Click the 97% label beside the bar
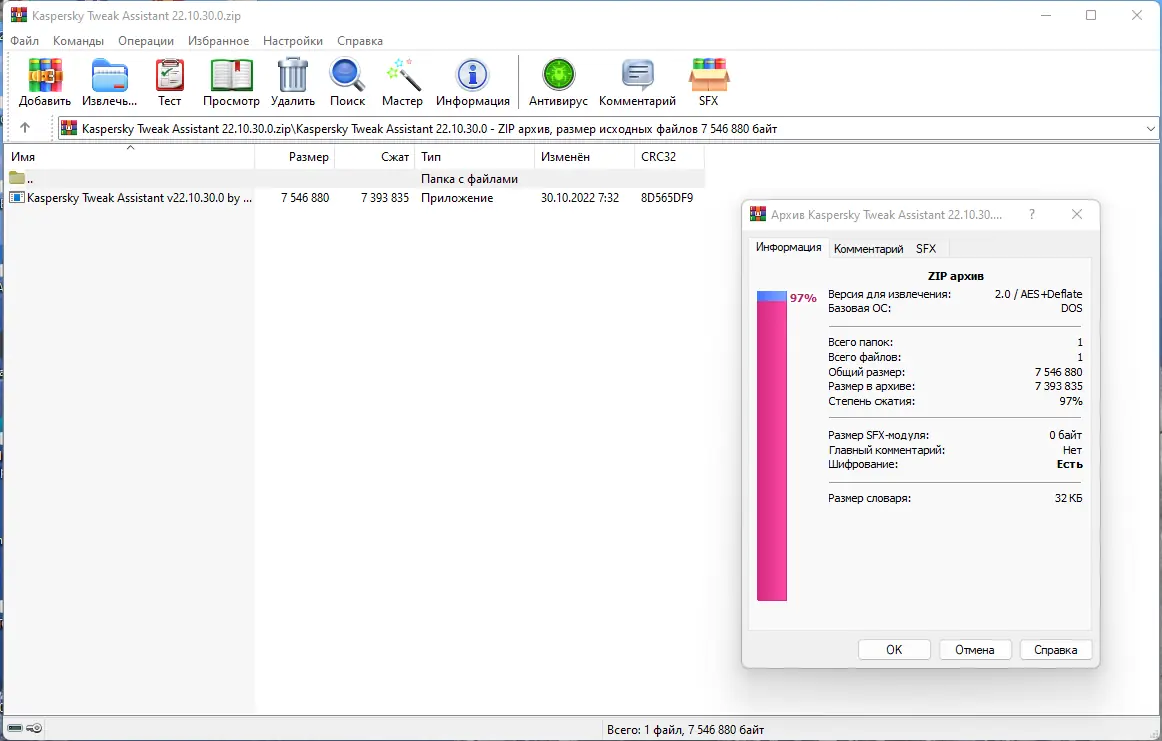Viewport: 1162px width, 741px height. pyautogui.click(x=803, y=298)
